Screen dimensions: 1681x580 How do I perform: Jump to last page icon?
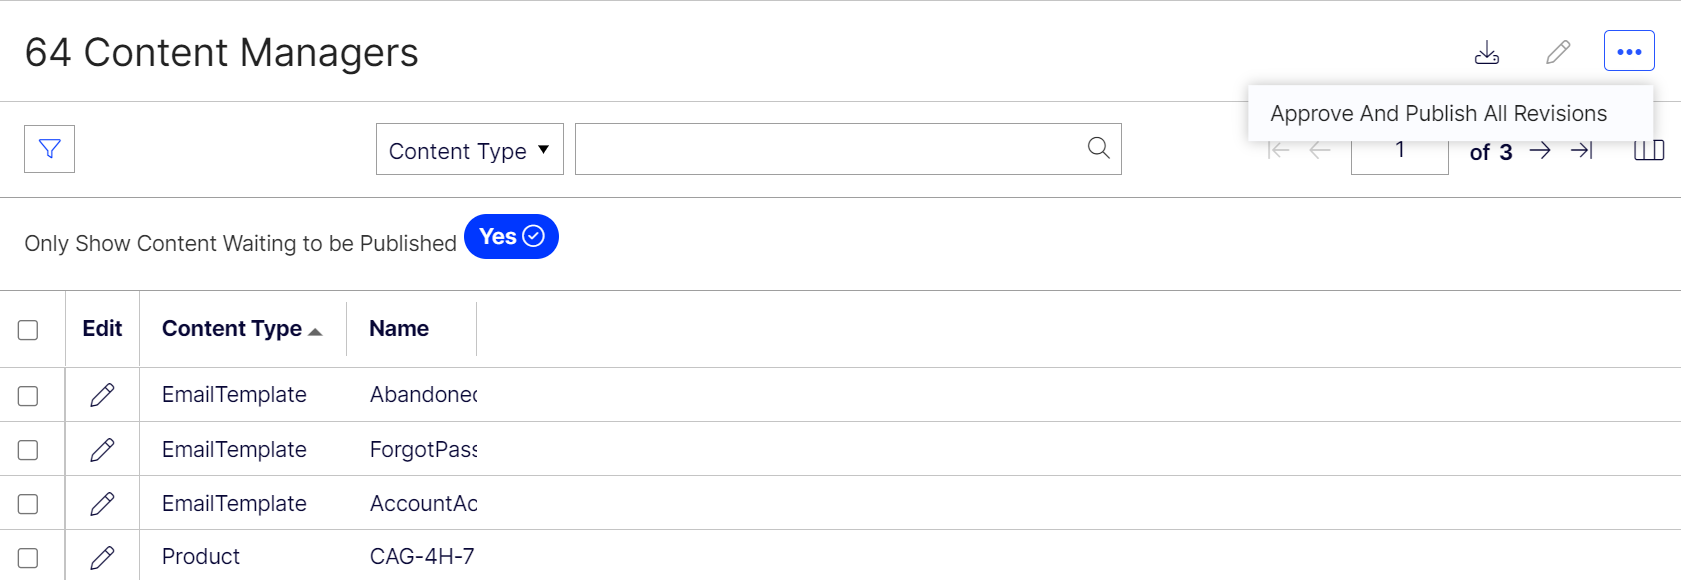[x=1582, y=150]
